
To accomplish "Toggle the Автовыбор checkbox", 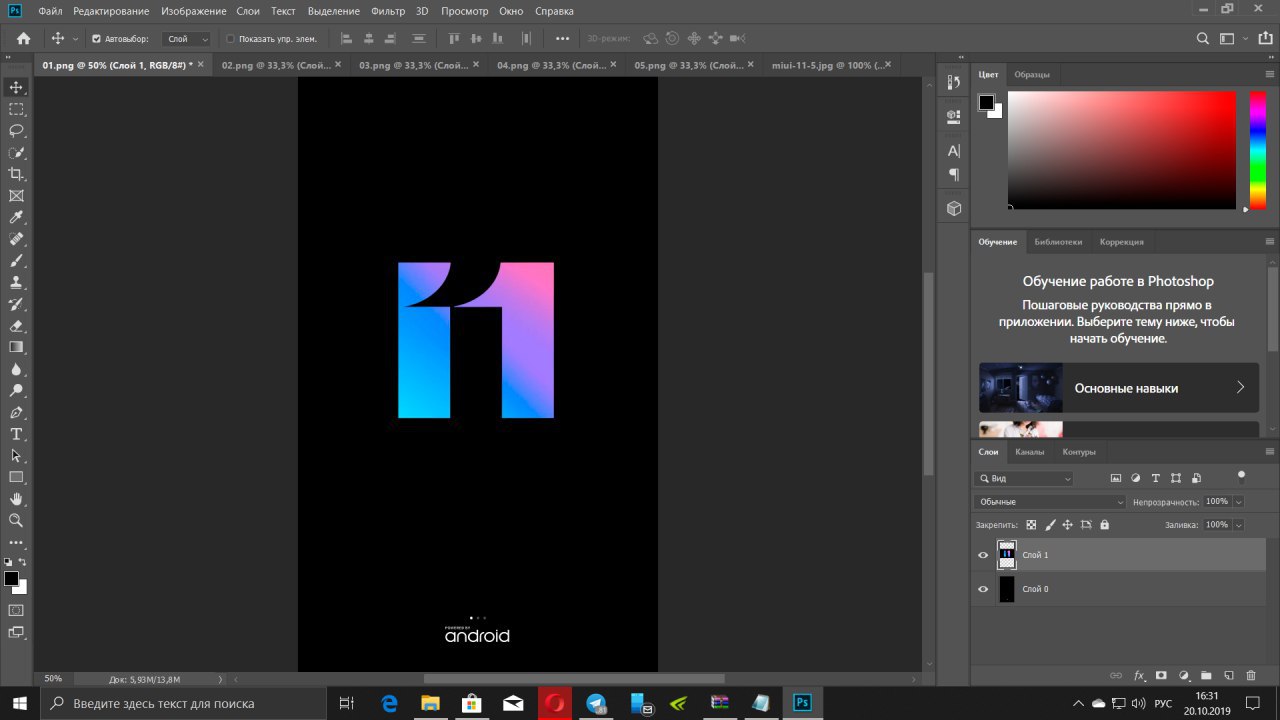I will click(96, 39).
